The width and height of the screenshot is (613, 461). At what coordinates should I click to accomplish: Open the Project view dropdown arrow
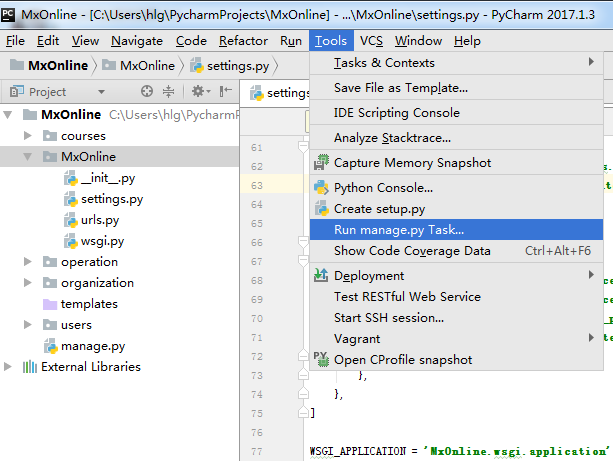click(101, 92)
